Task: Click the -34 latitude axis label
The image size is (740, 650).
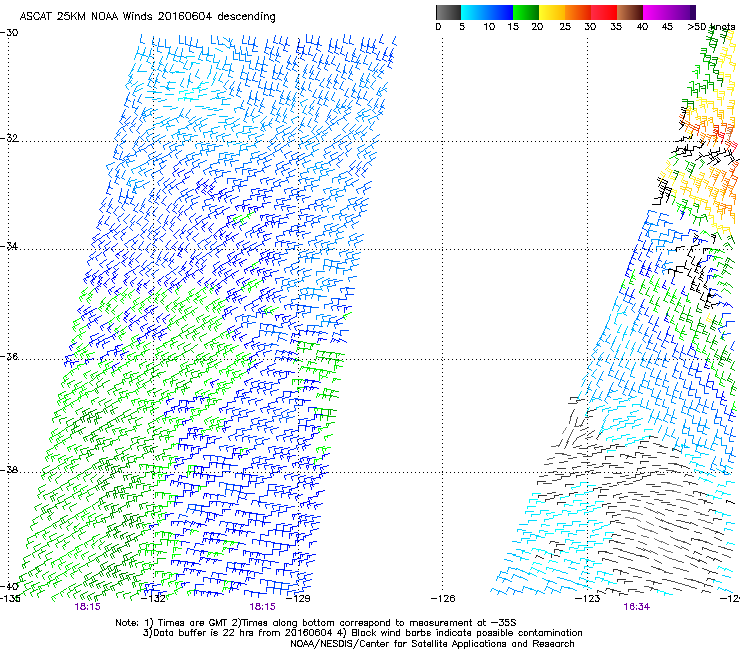Action: coord(9,246)
